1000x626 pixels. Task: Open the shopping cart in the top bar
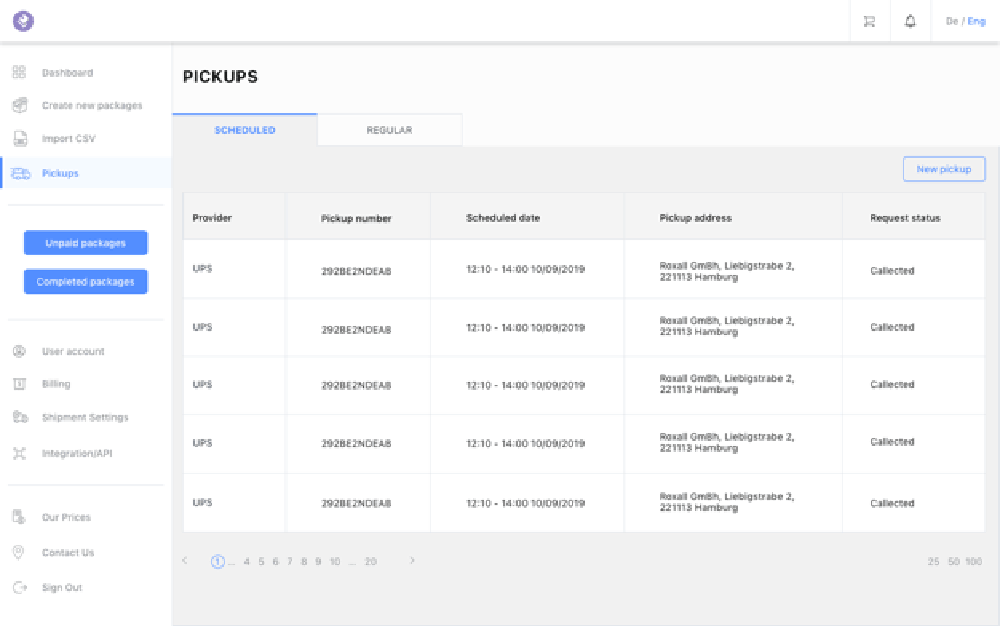tap(869, 21)
